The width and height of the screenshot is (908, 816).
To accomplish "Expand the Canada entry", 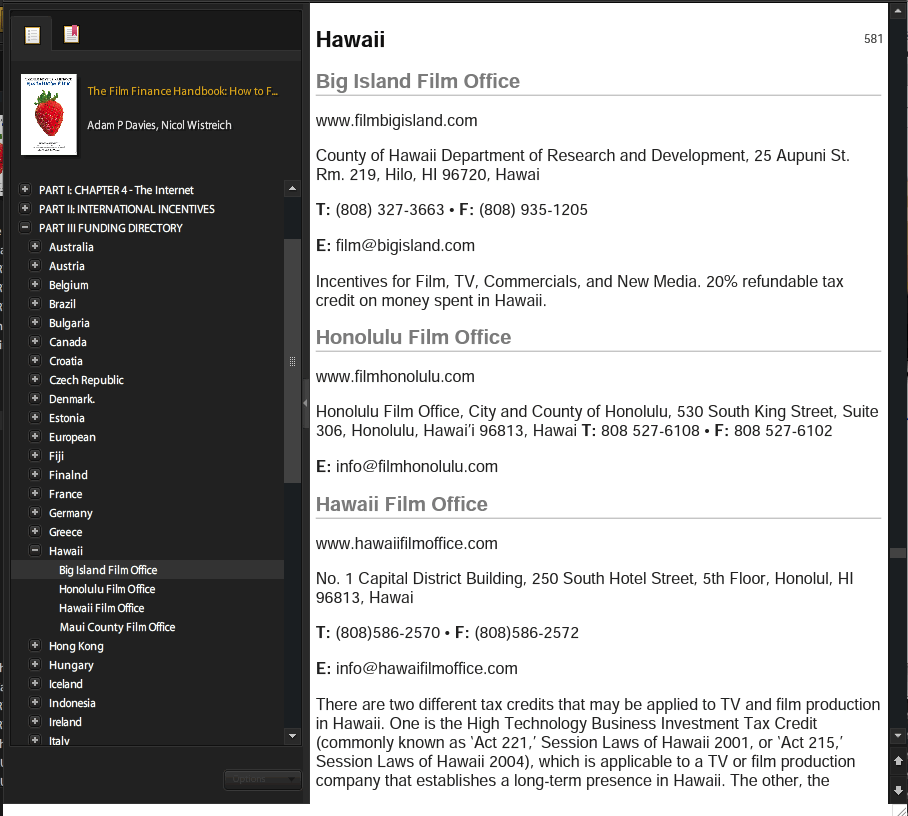I will [35, 342].
